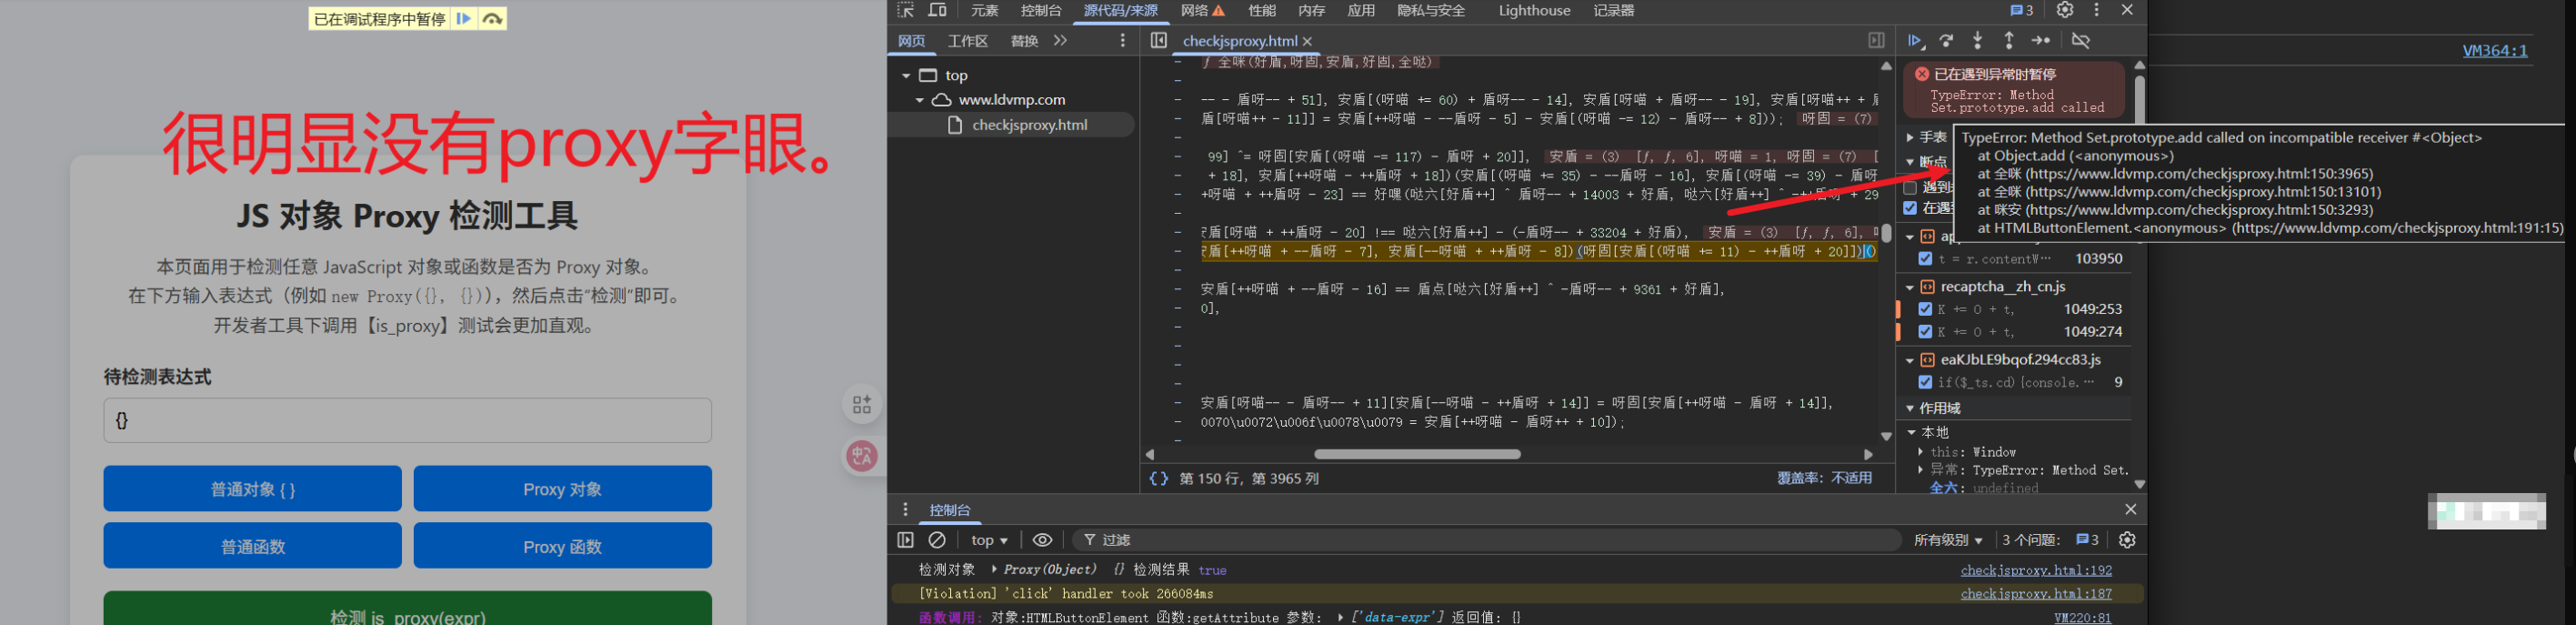Click the step into function icon
The image size is (2576, 625).
coord(1977,41)
